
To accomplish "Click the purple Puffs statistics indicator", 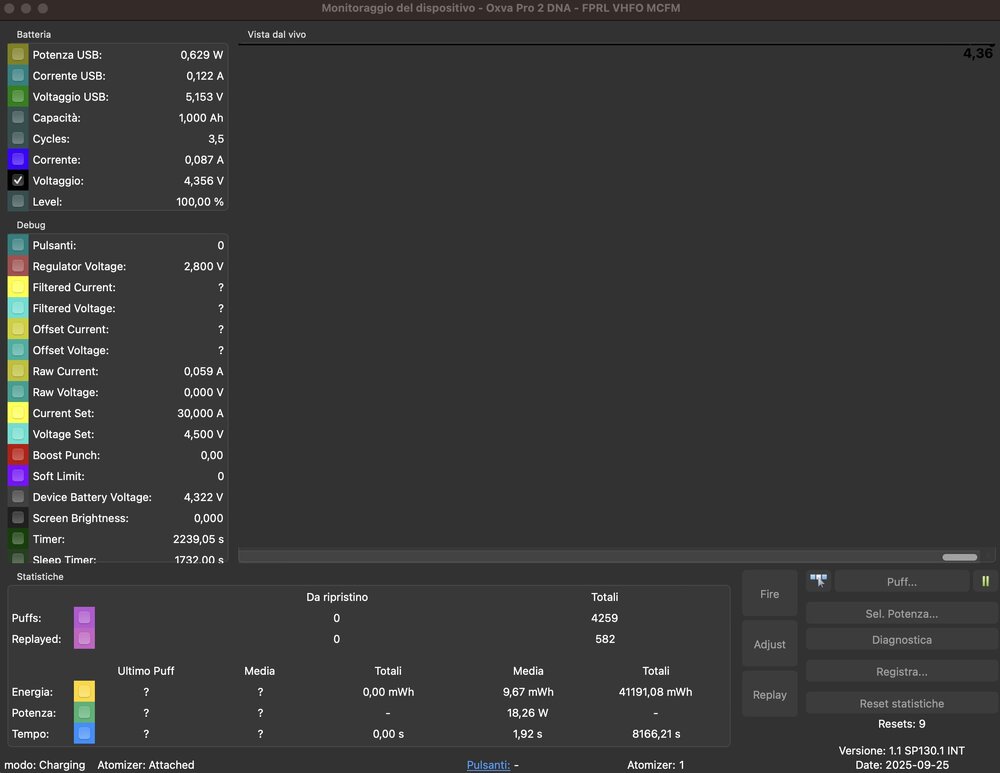I will coord(85,618).
